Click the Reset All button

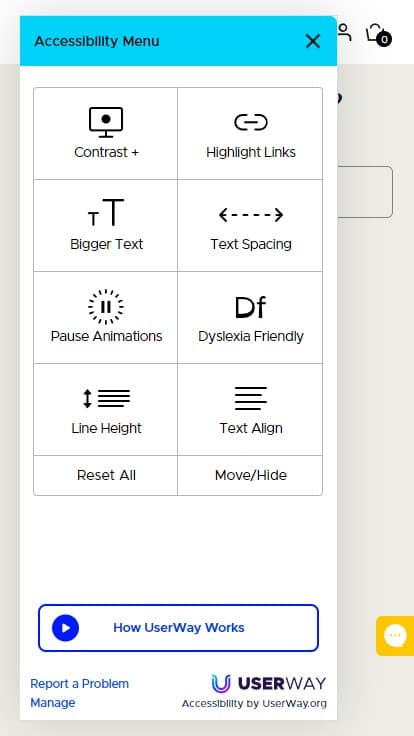pos(106,475)
